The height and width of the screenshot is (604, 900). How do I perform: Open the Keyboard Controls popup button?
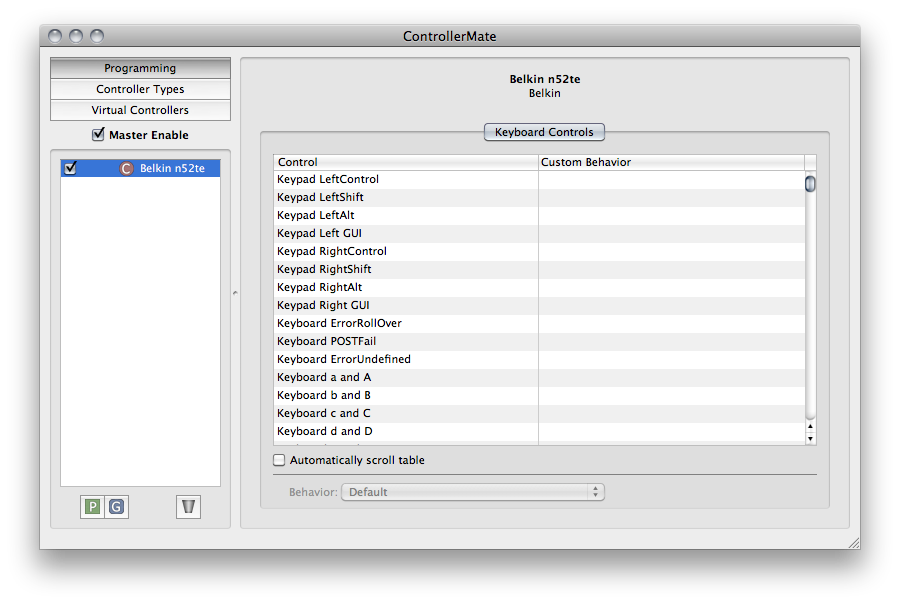point(544,132)
